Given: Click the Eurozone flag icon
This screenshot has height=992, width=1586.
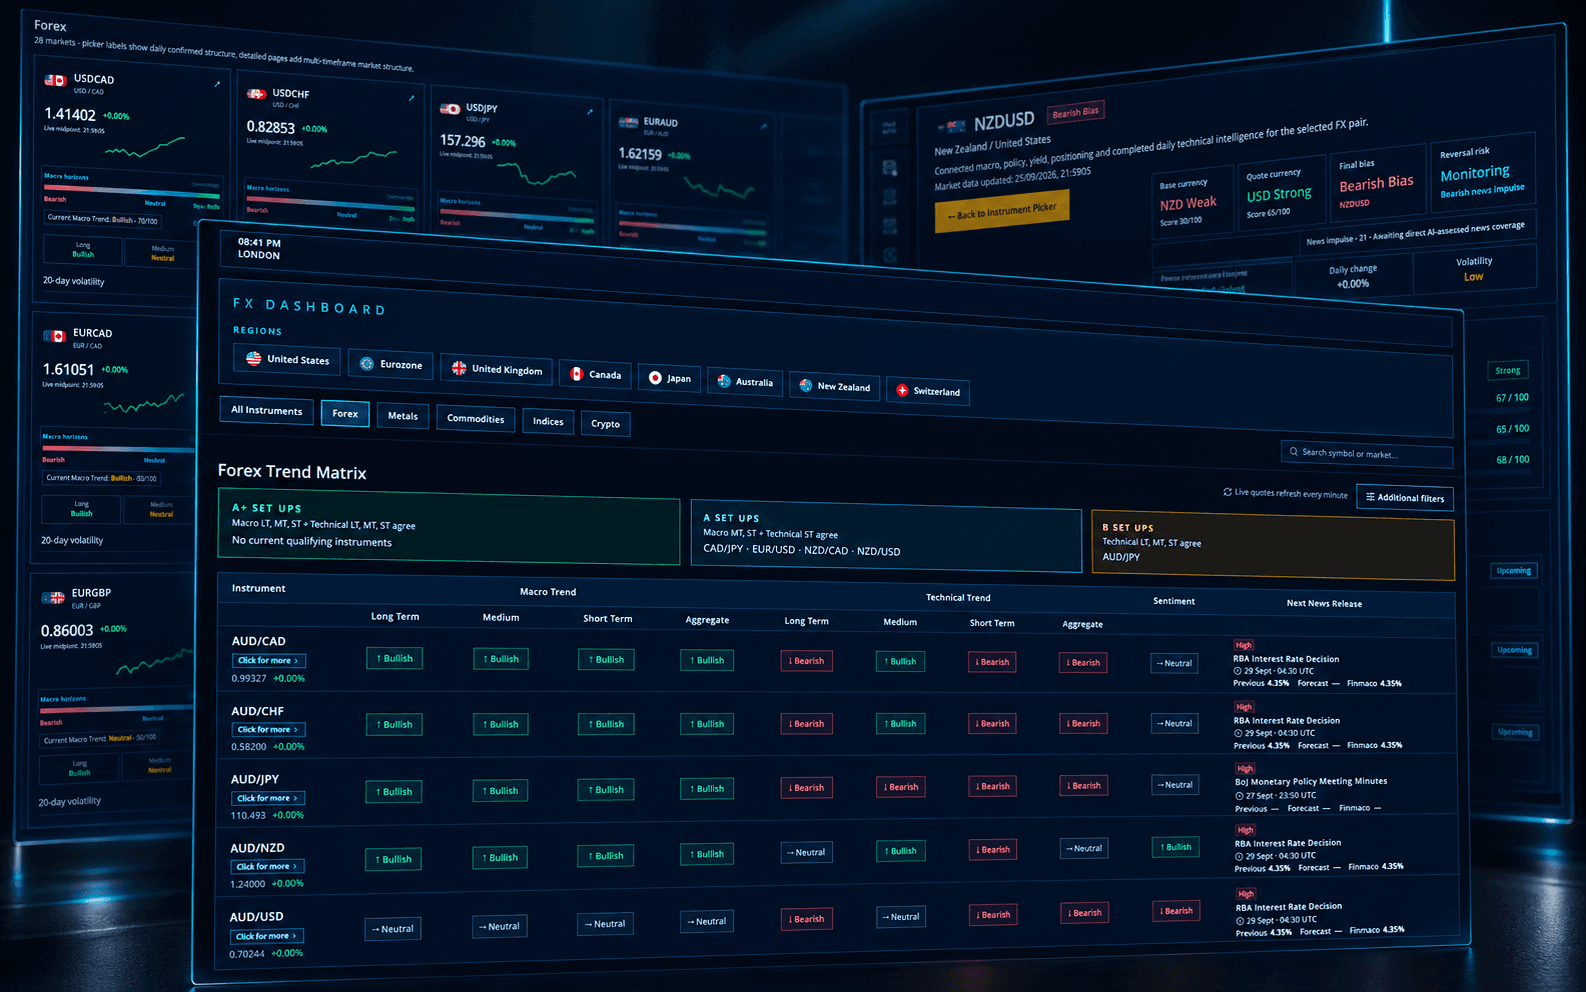Looking at the screenshot, I should click(x=366, y=364).
